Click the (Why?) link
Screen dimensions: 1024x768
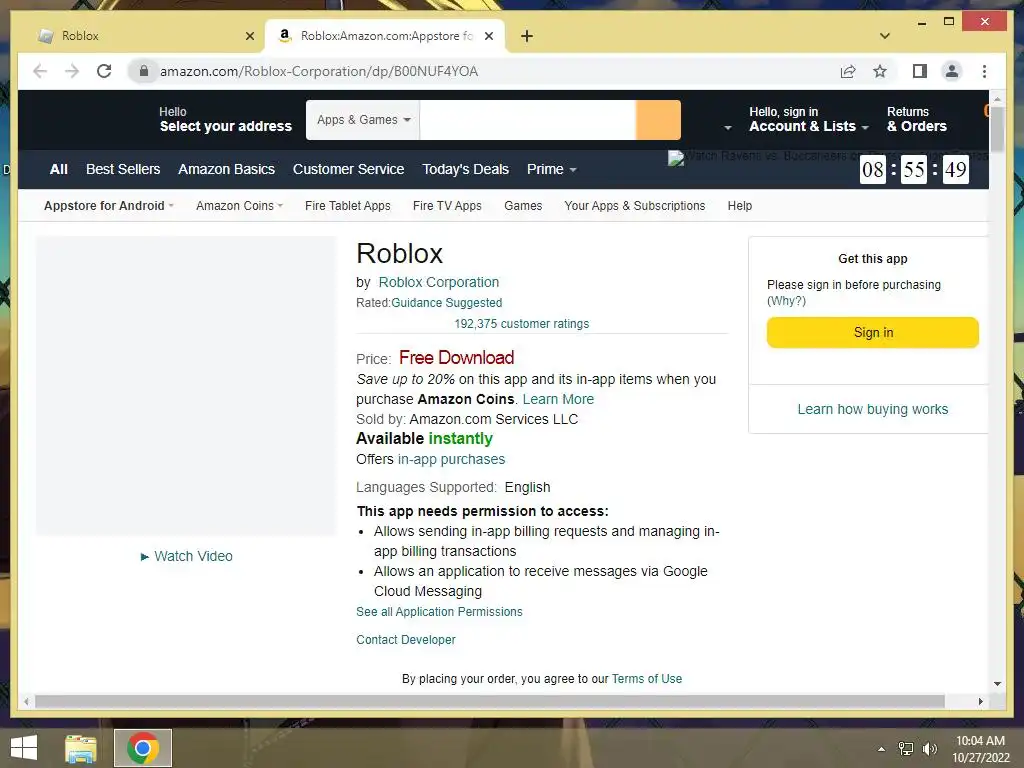[x=786, y=301]
